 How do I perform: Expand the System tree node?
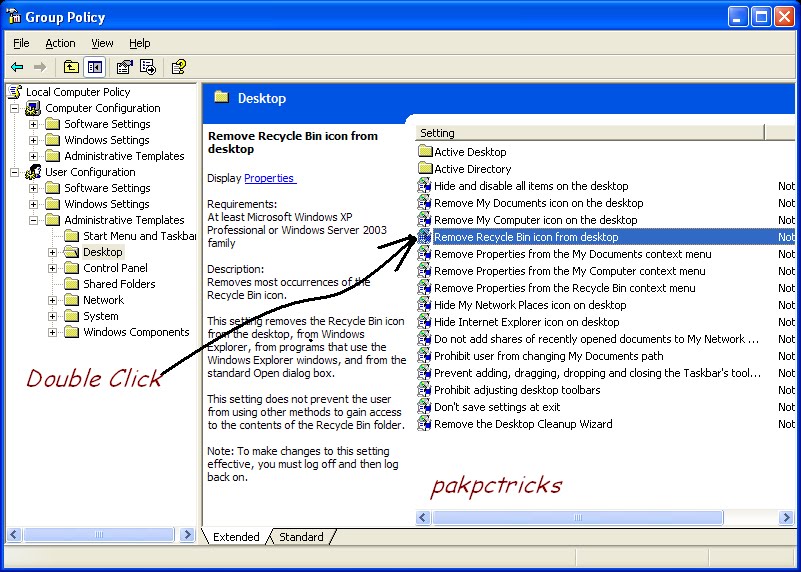tap(53, 316)
